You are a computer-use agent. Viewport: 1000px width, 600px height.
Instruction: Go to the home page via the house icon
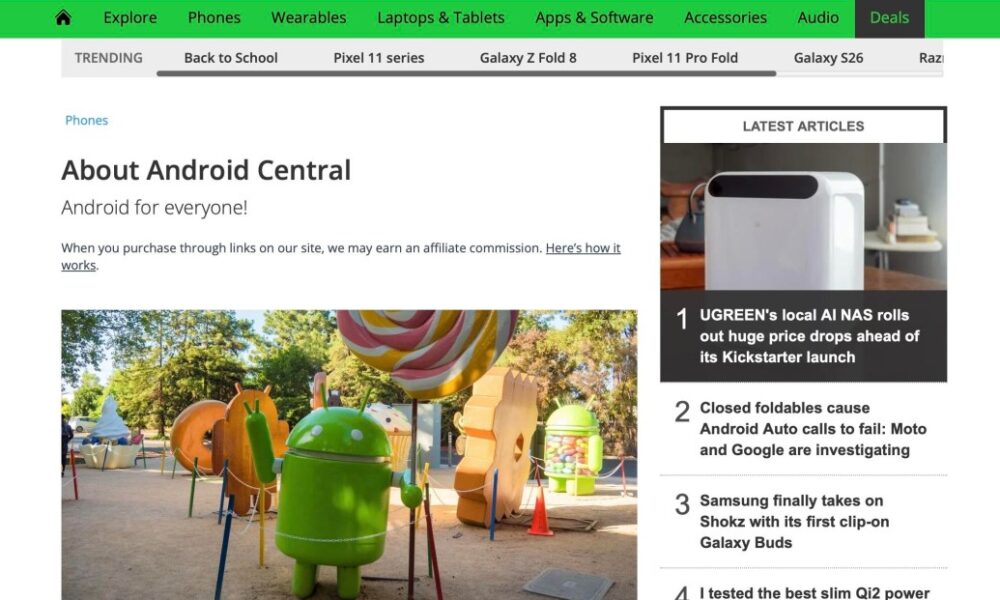(63, 18)
